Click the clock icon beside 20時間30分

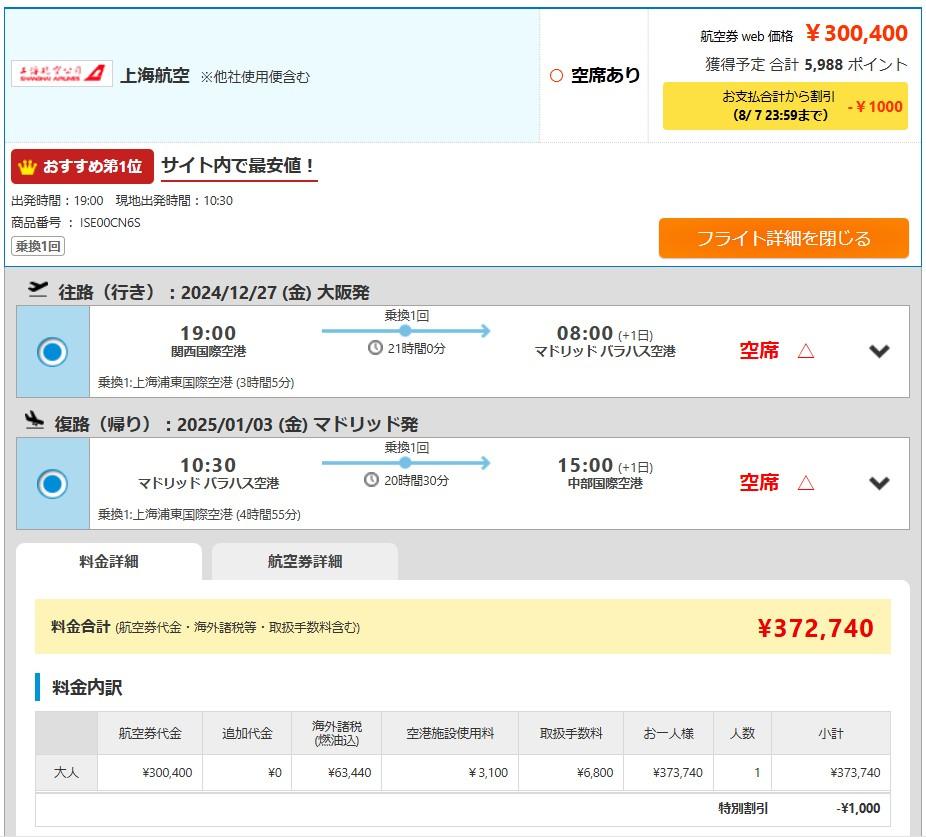pyautogui.click(x=372, y=480)
